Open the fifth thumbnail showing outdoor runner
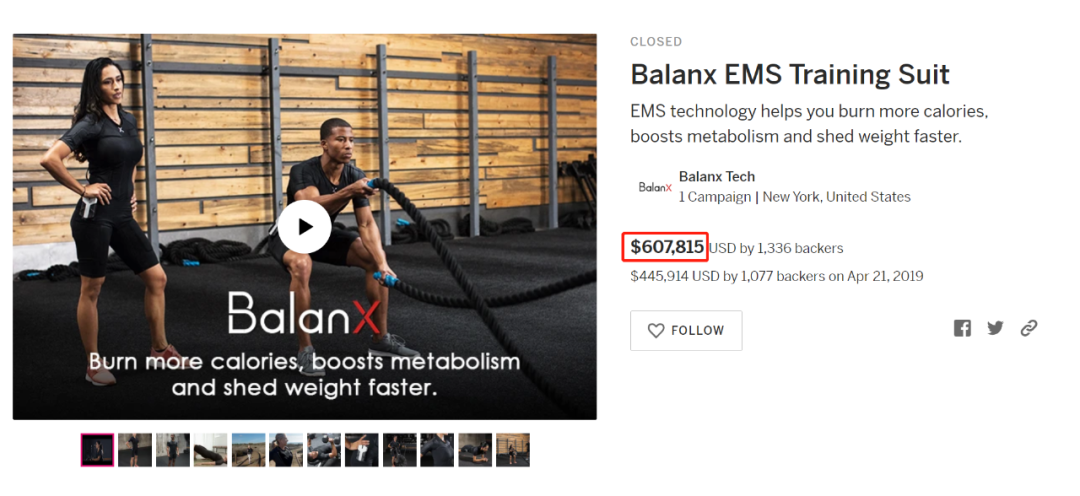The width and height of the screenshot is (1080, 496). point(248,450)
